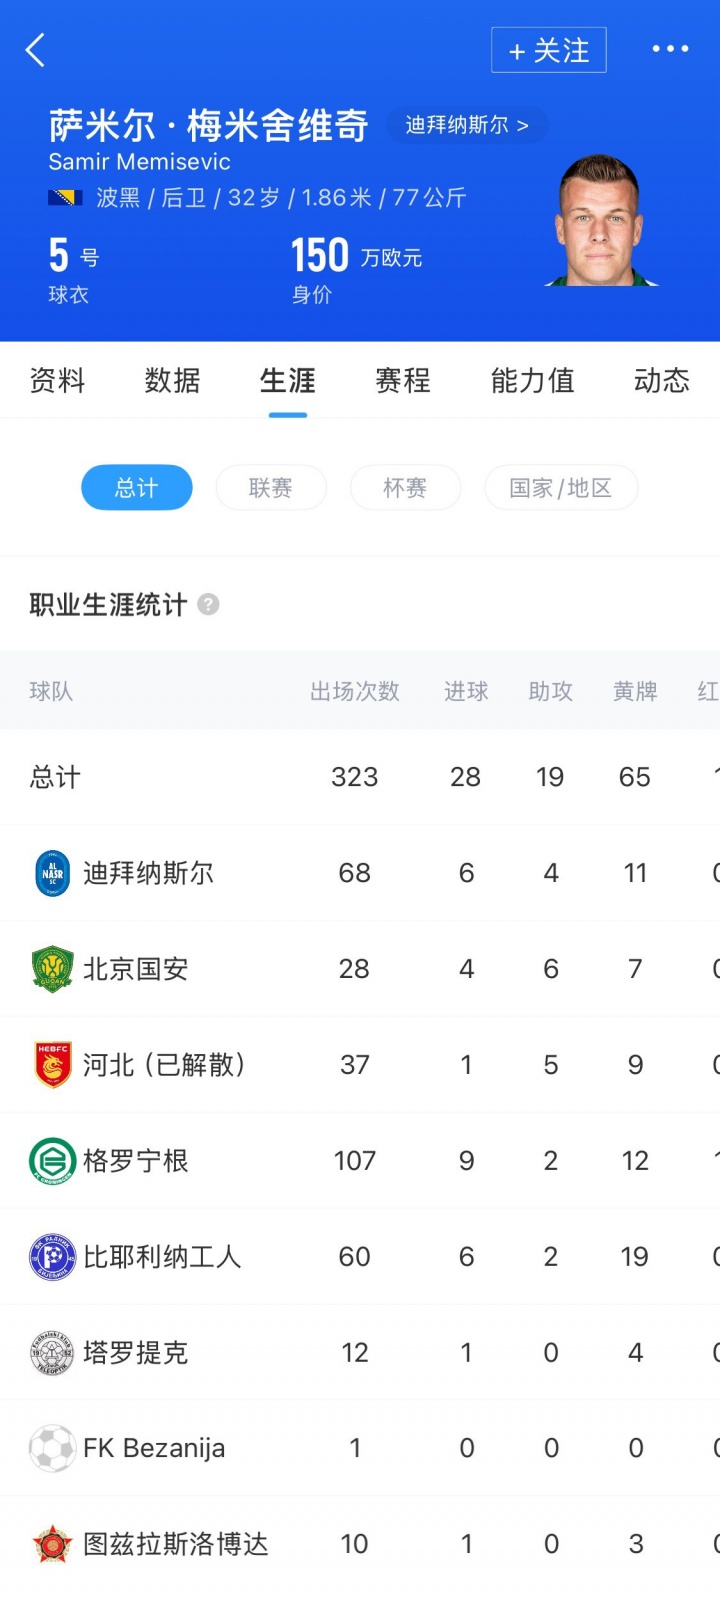Screen dimensions: 720x1601
Task: Open the three-dot more options menu
Action: tap(670, 49)
